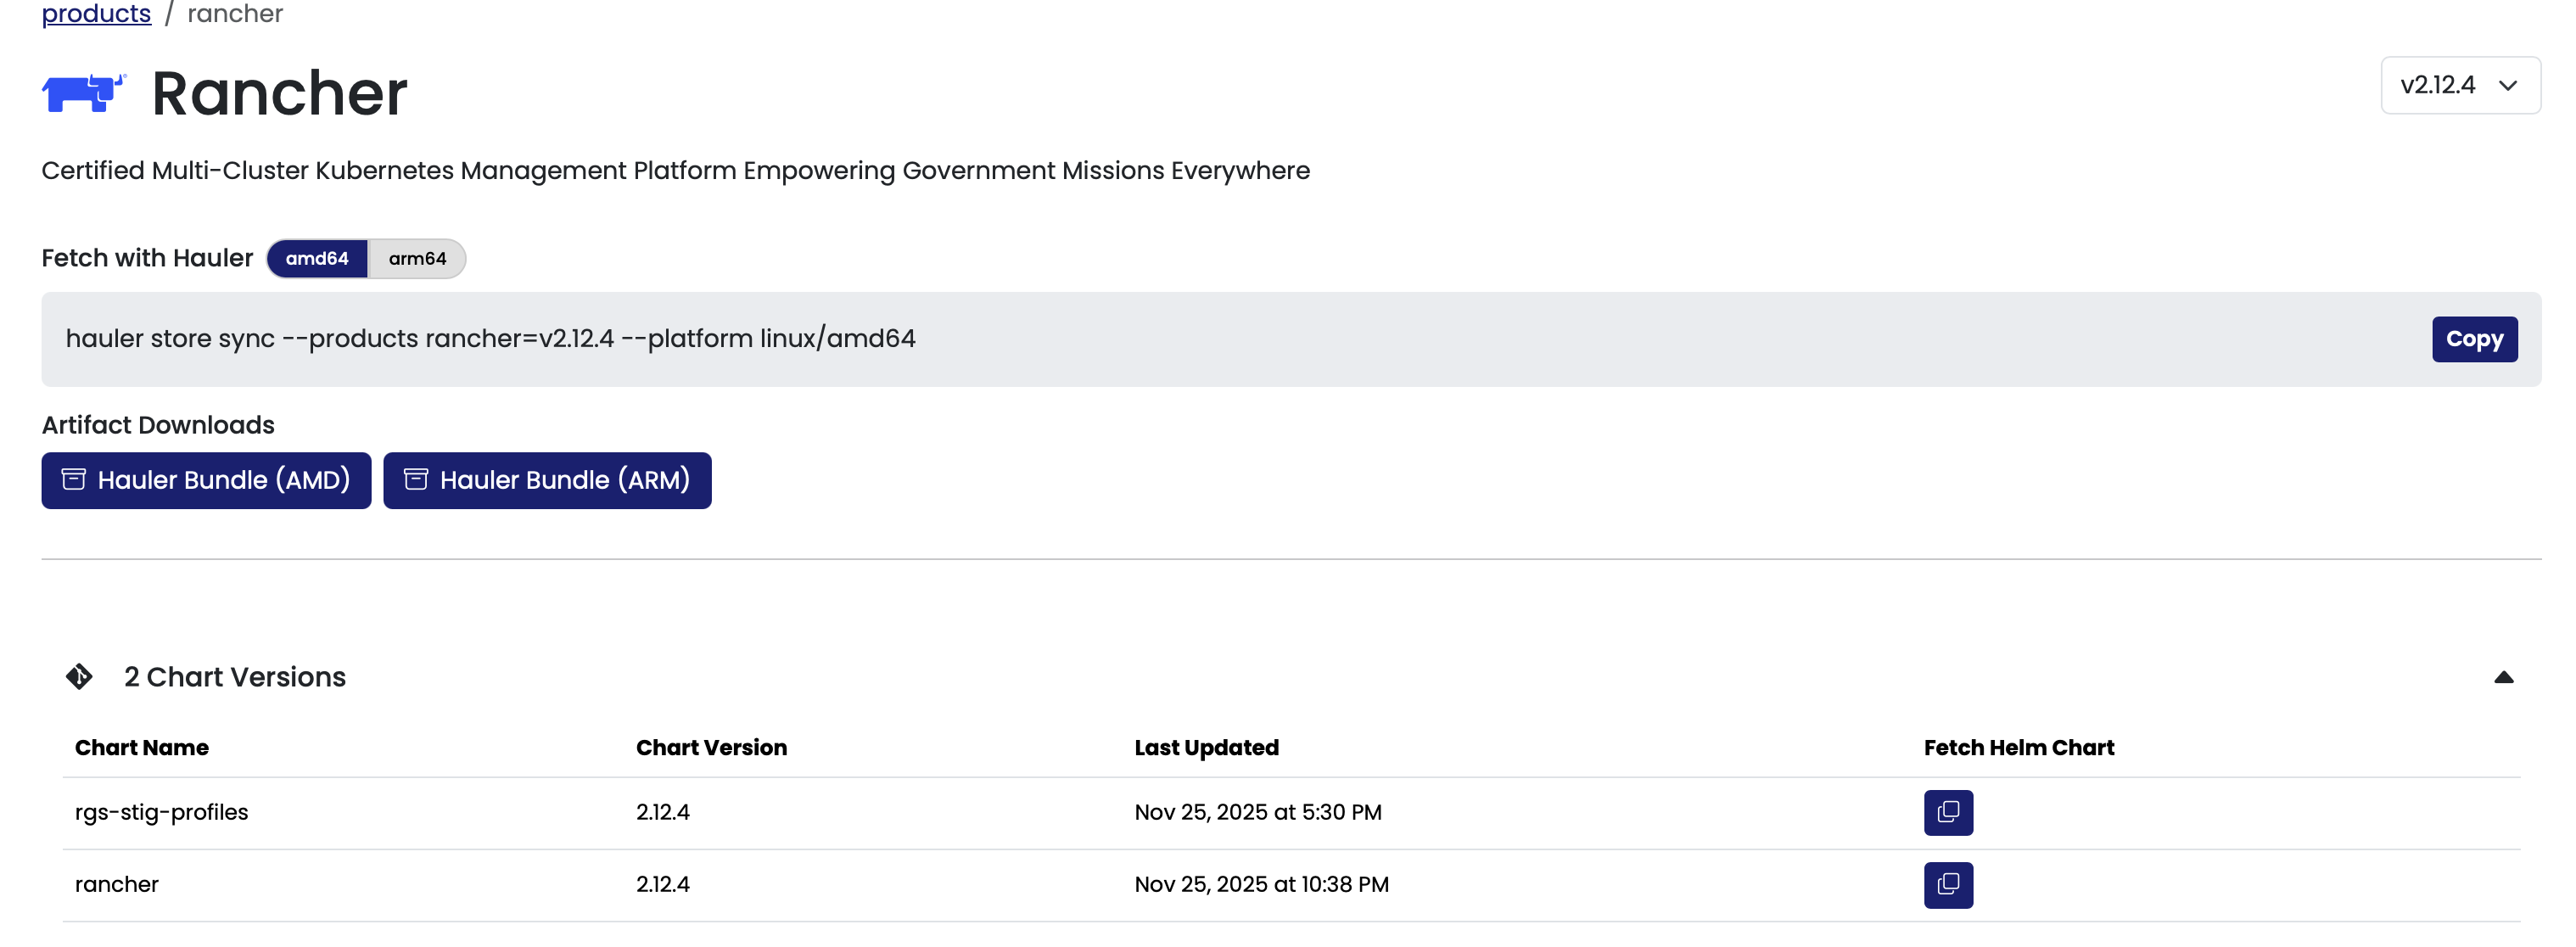Click the Chart Versions git icon
Image resolution: width=2576 pixels, height=947 pixels.
[x=79, y=677]
